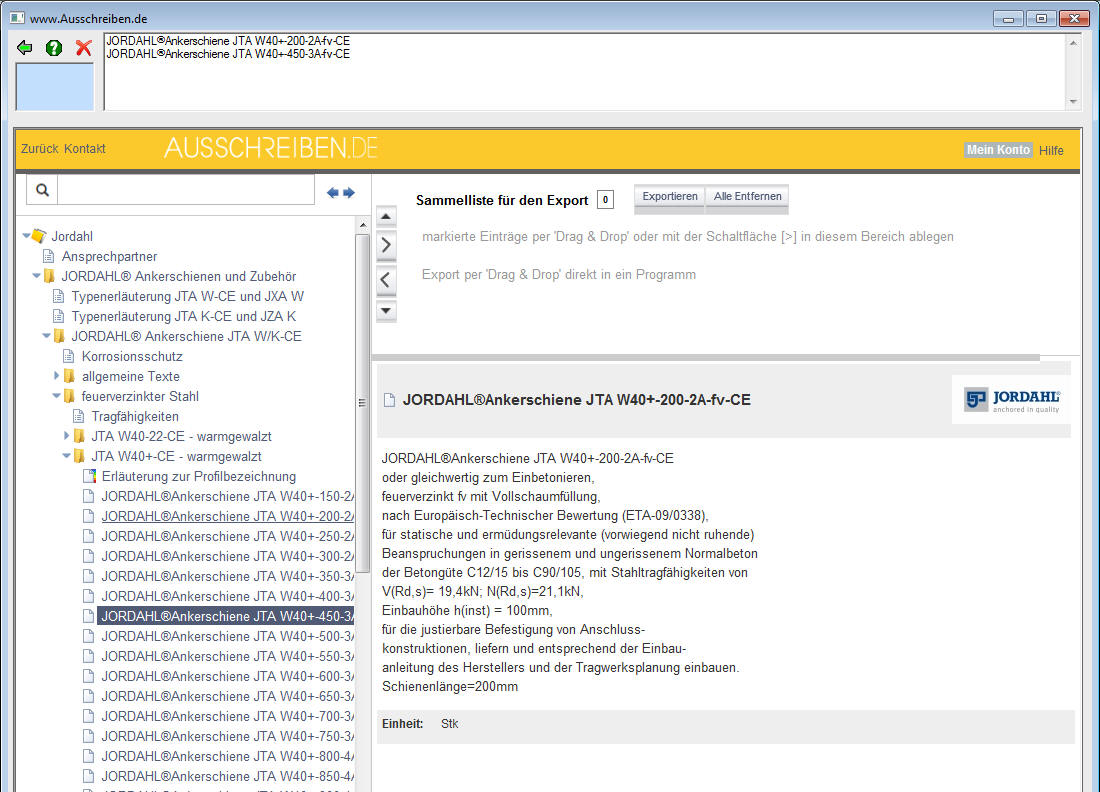1100x792 pixels.
Task: Click the Alle Entfernen button
Action: [x=747, y=197]
